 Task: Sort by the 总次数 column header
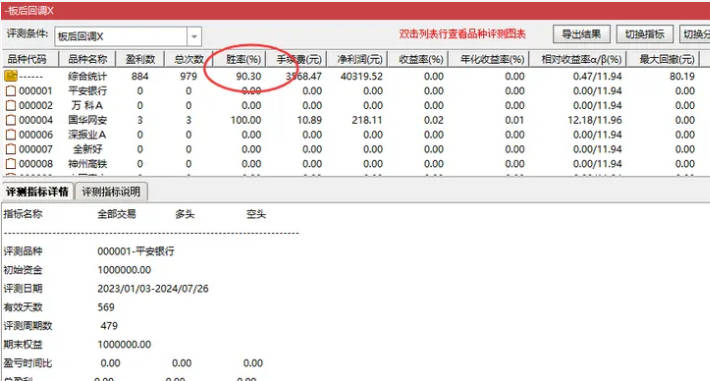point(188,59)
